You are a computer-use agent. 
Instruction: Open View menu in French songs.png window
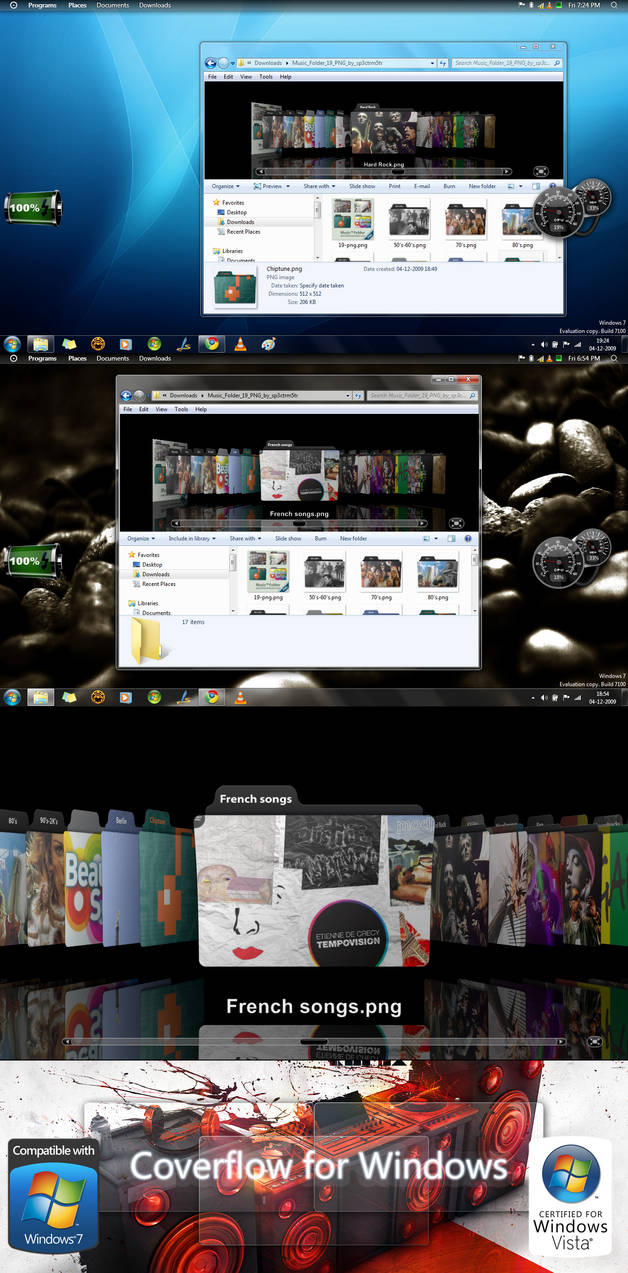[x=162, y=409]
